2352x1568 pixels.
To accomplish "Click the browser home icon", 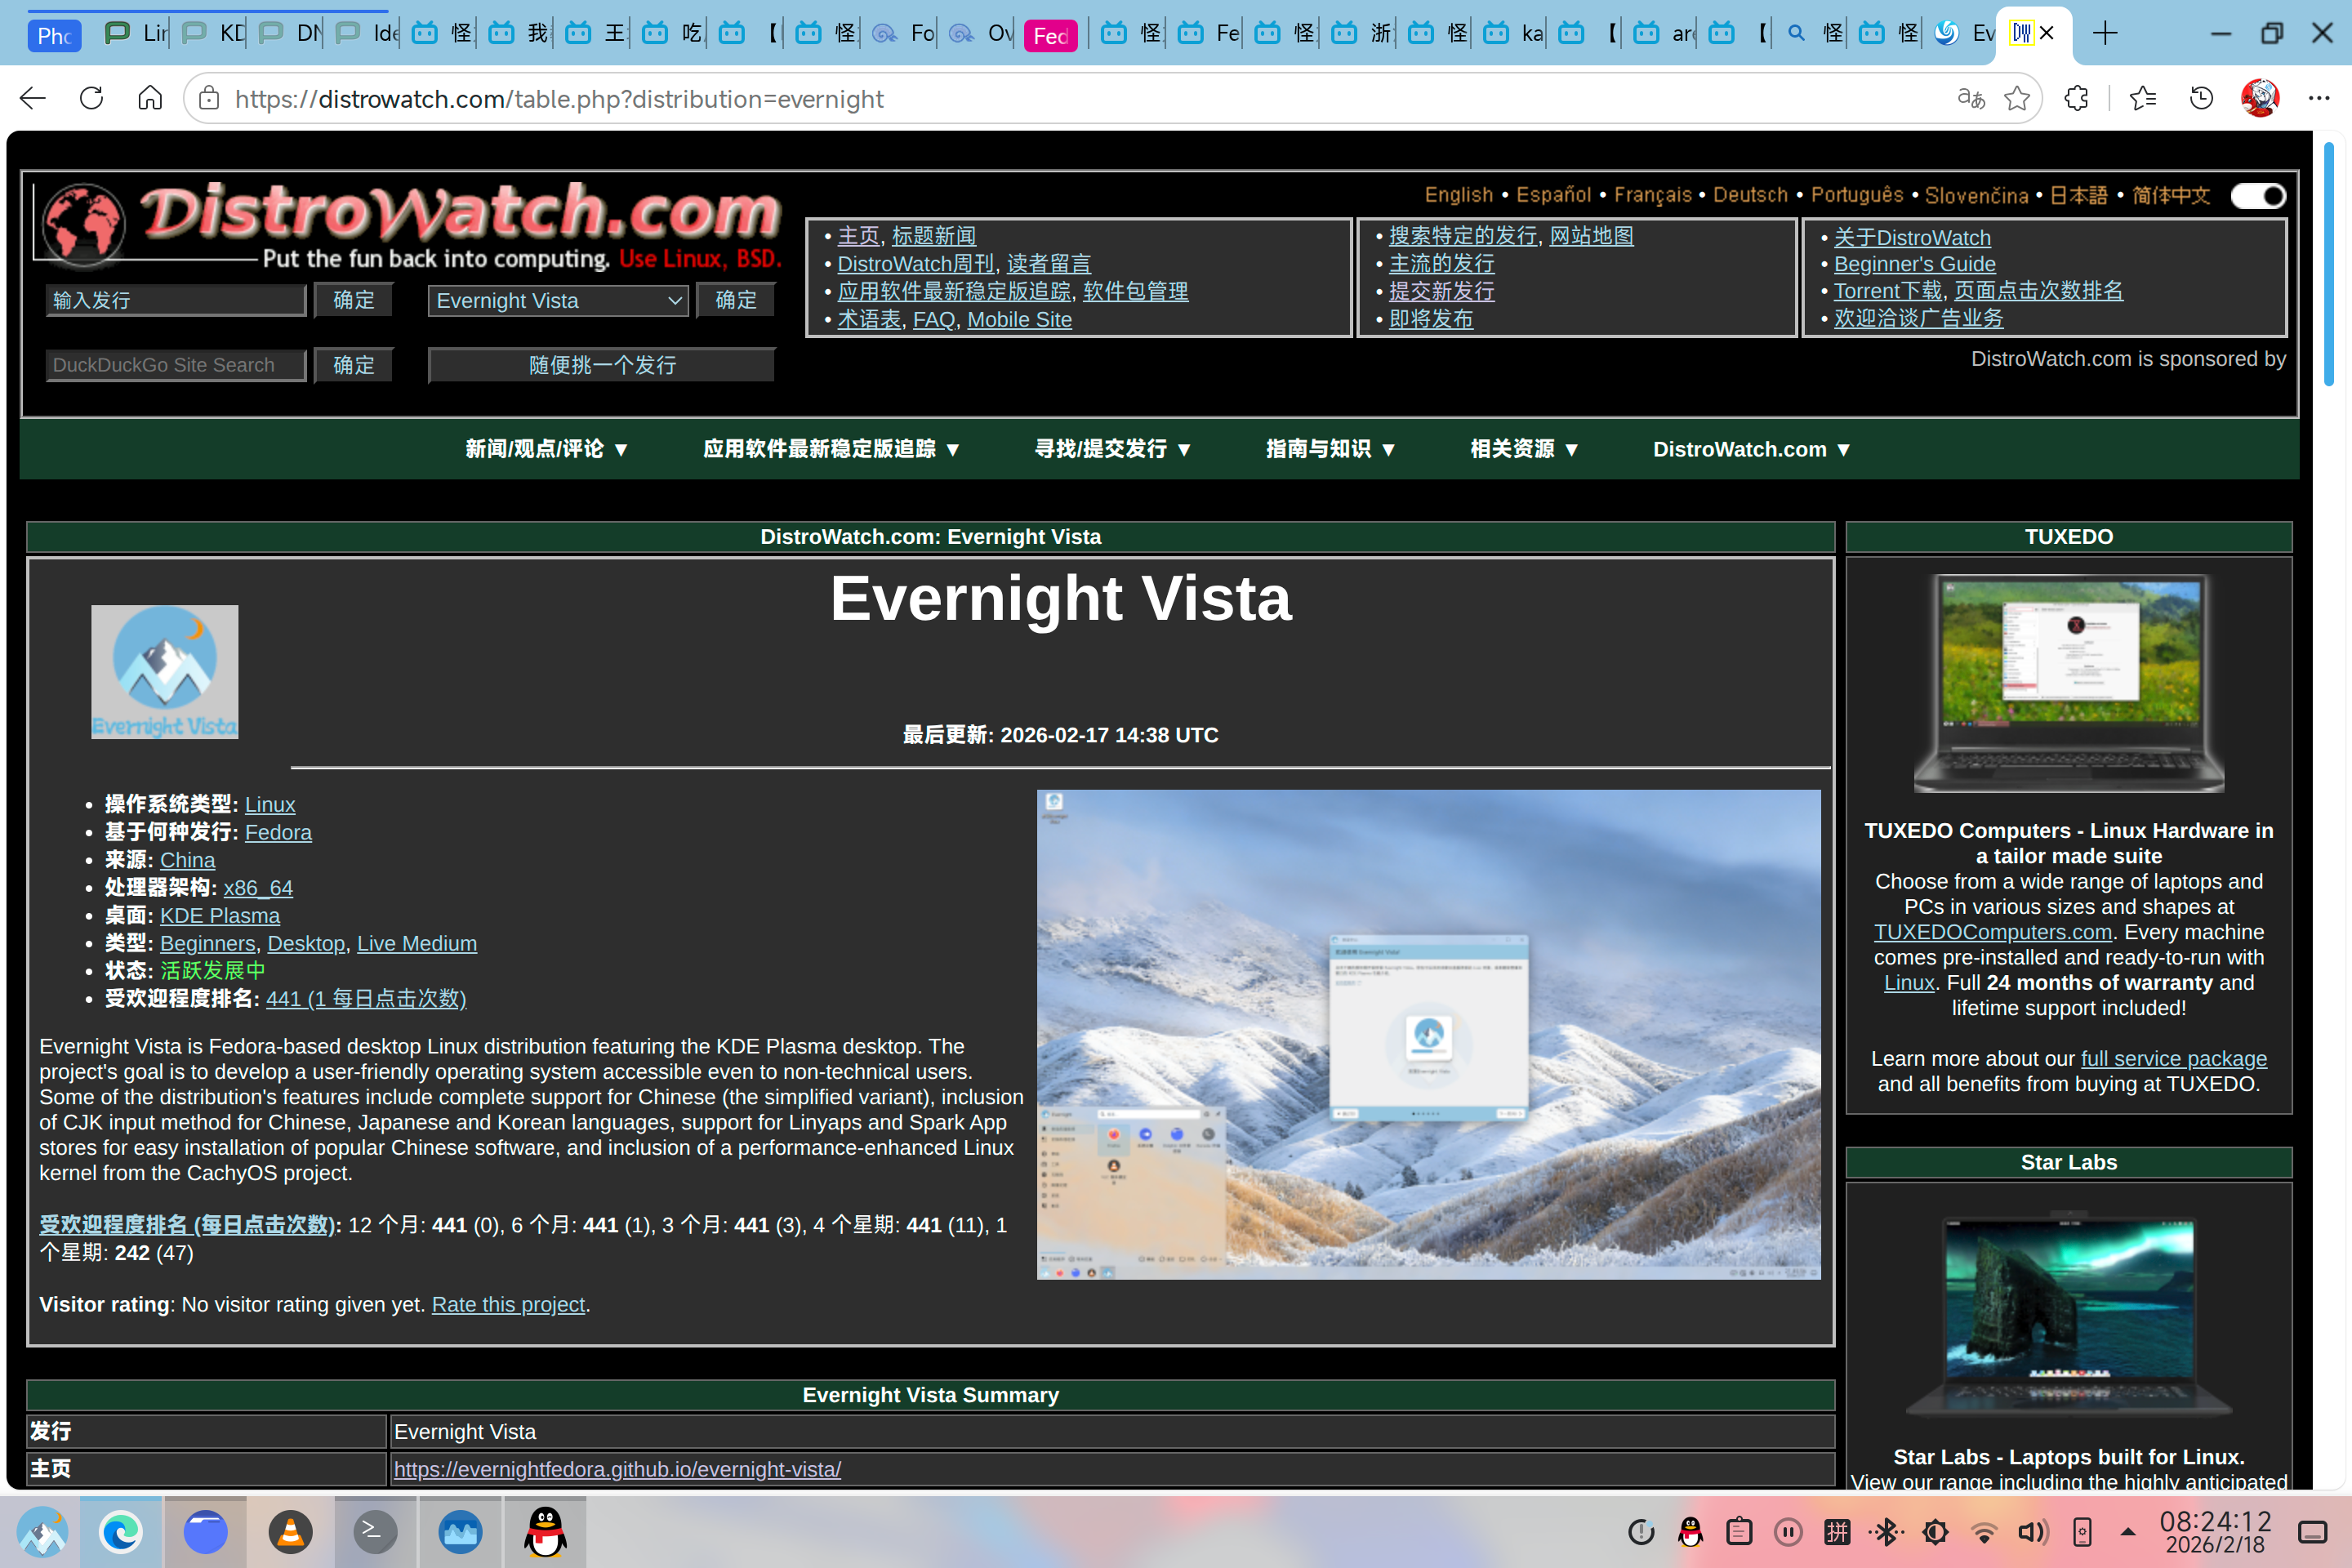I will [x=150, y=98].
